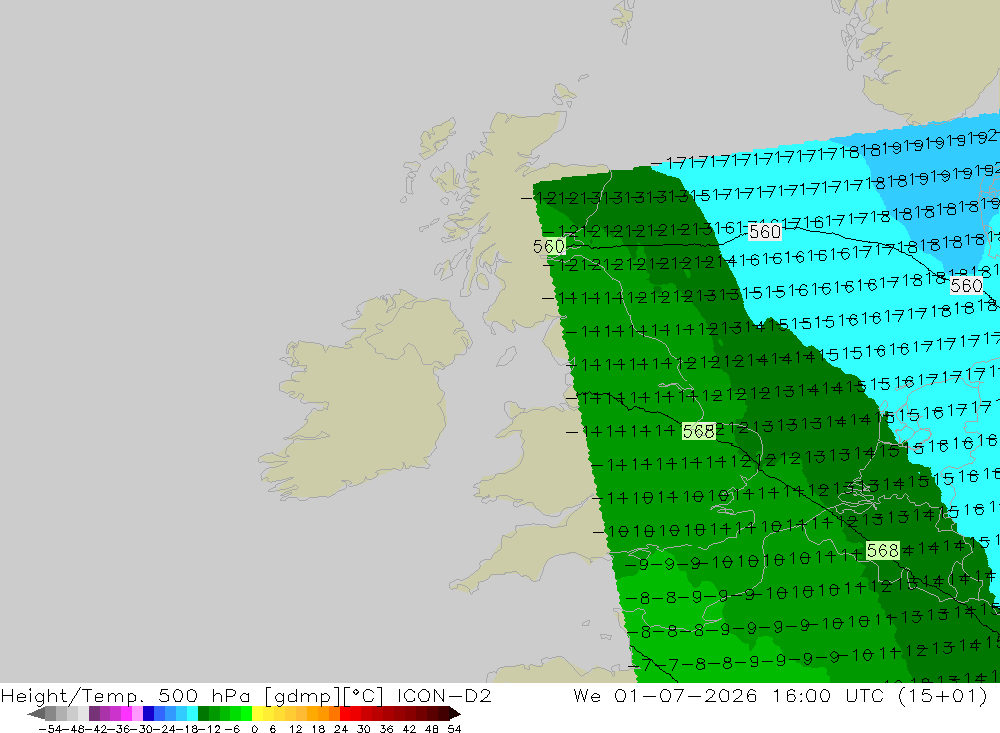Select the pure yellow legend swatch above 0
This screenshot has width=1000, height=733.
(x=258, y=713)
